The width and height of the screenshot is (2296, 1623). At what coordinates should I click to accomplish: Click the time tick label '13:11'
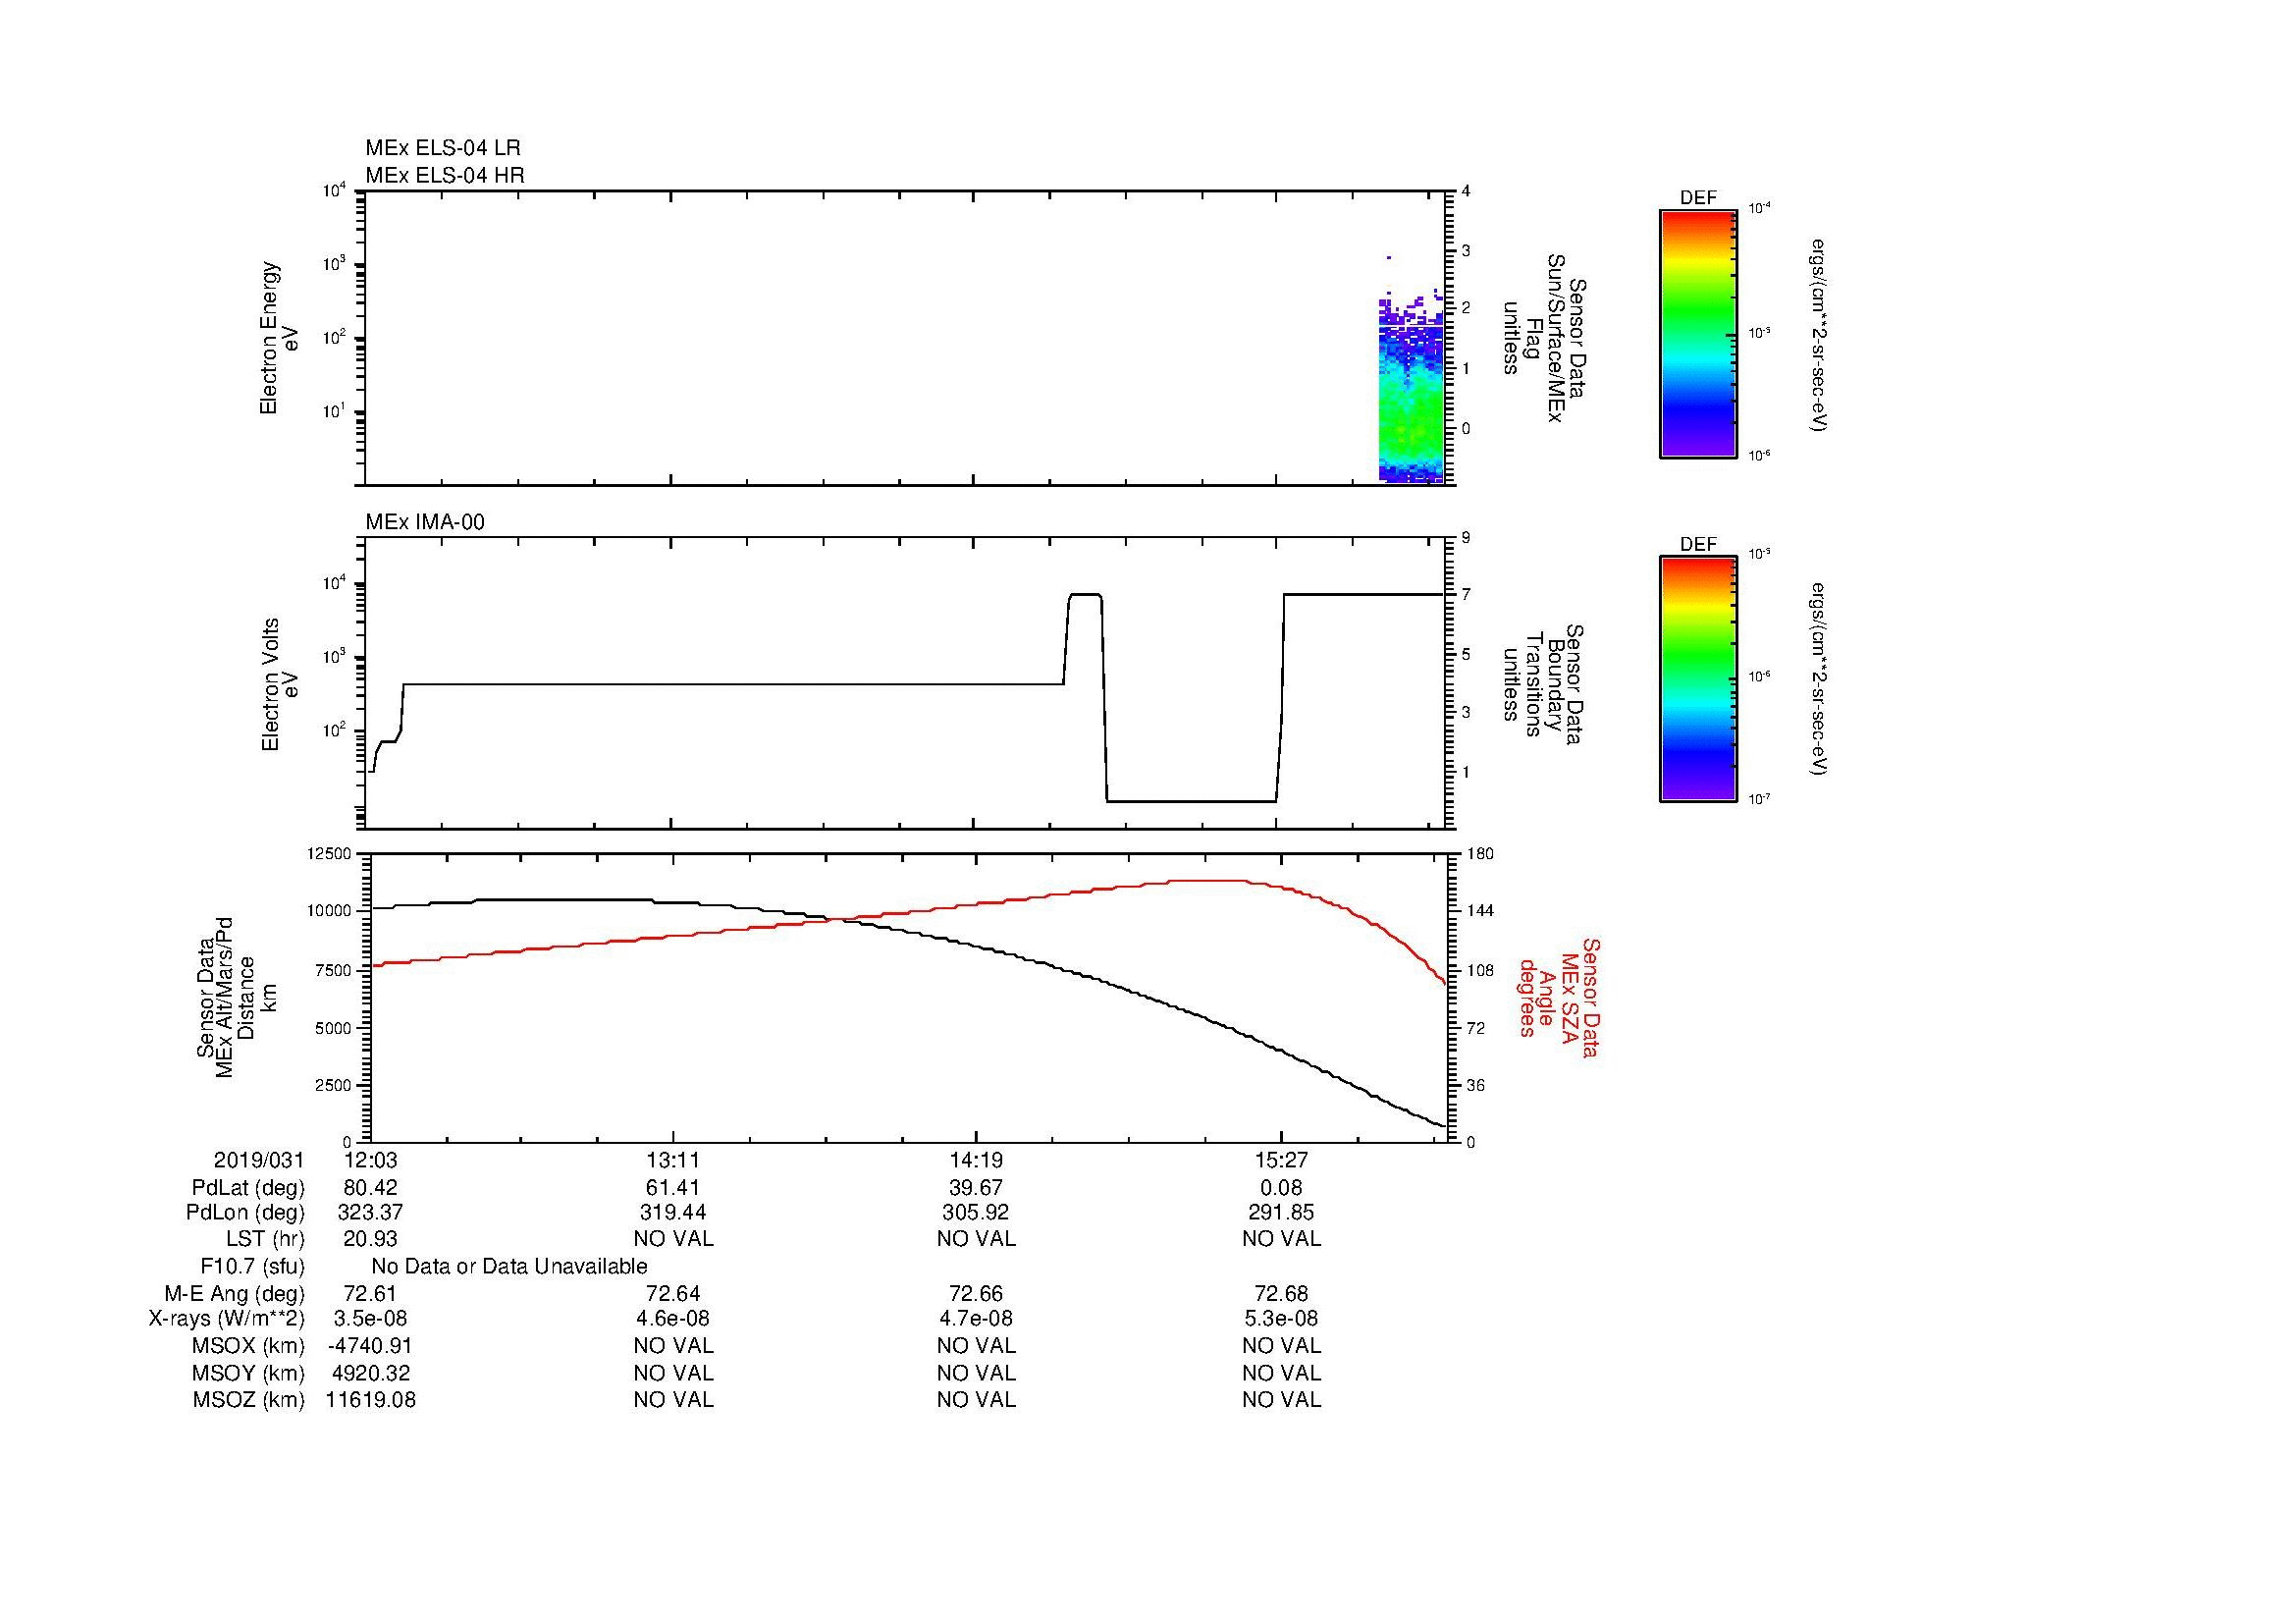(x=673, y=1160)
